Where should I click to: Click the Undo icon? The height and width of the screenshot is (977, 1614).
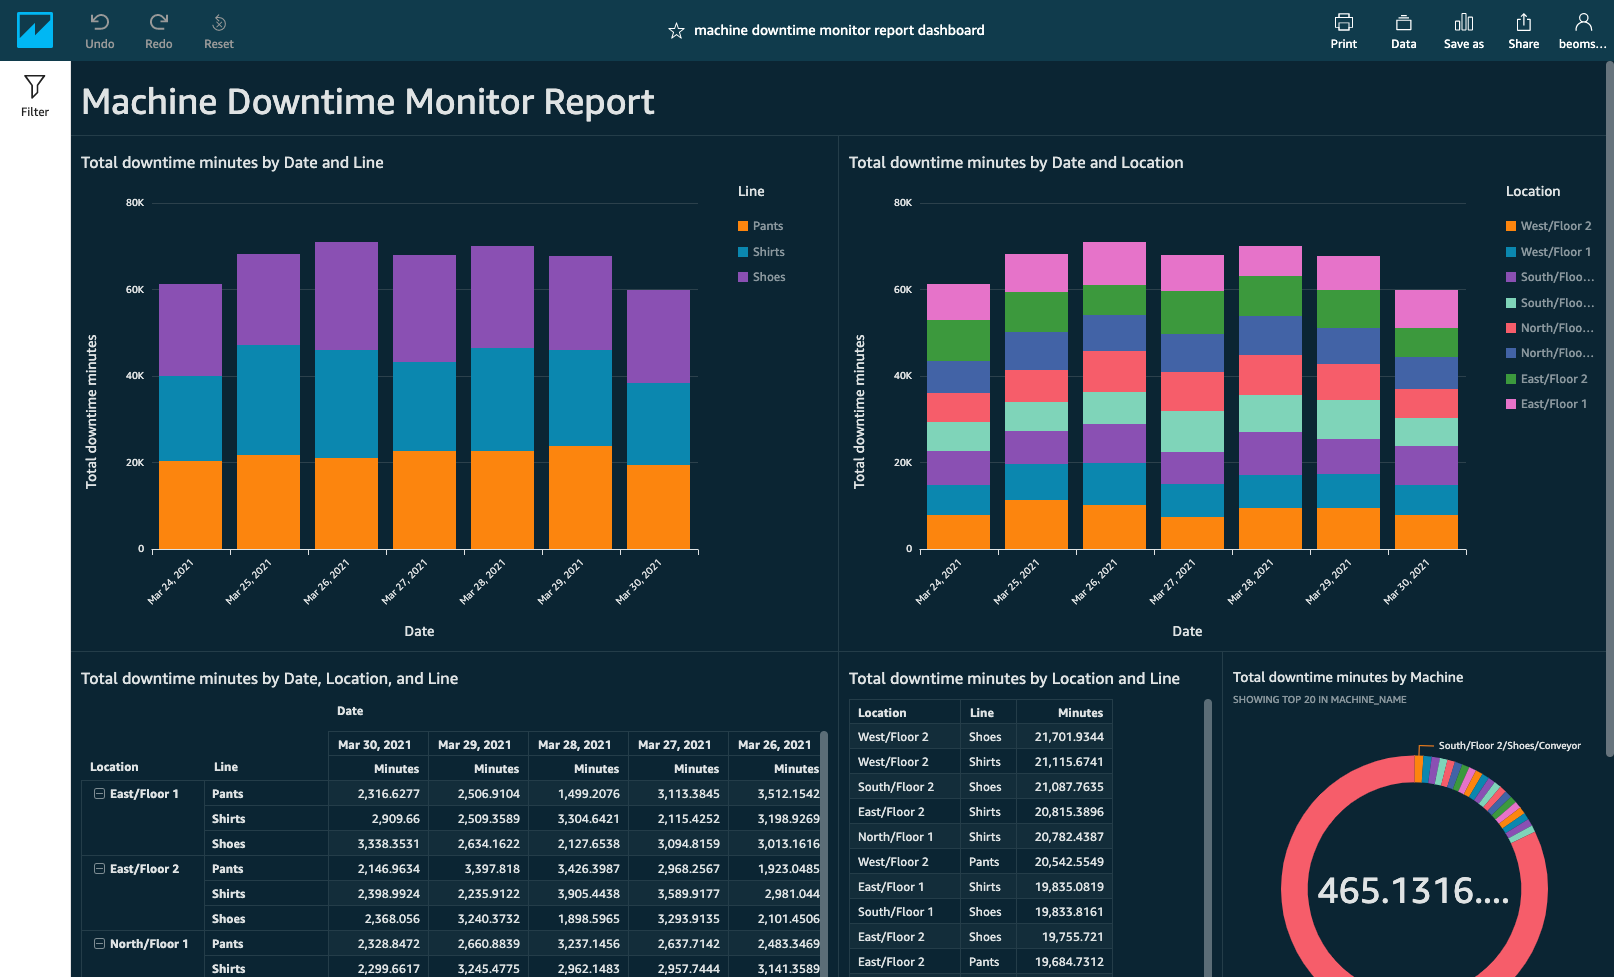pos(99,30)
